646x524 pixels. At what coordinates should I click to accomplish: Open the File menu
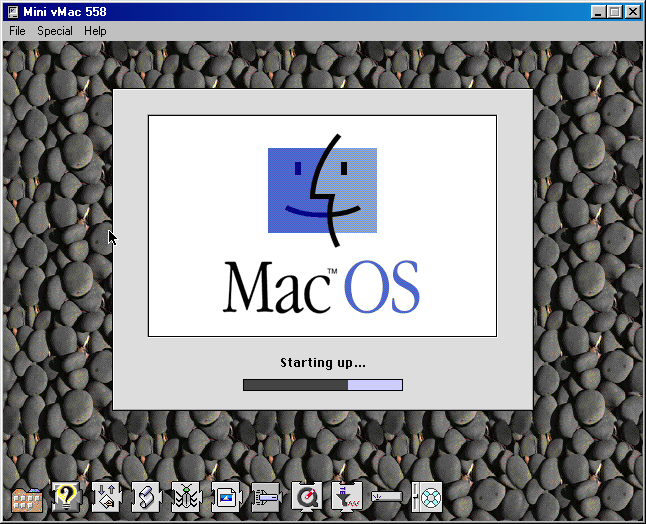pyautogui.click(x=17, y=31)
